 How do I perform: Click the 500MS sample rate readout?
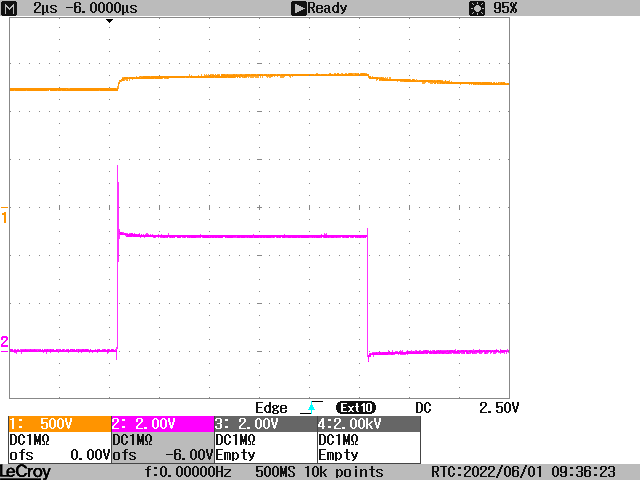pos(275,472)
